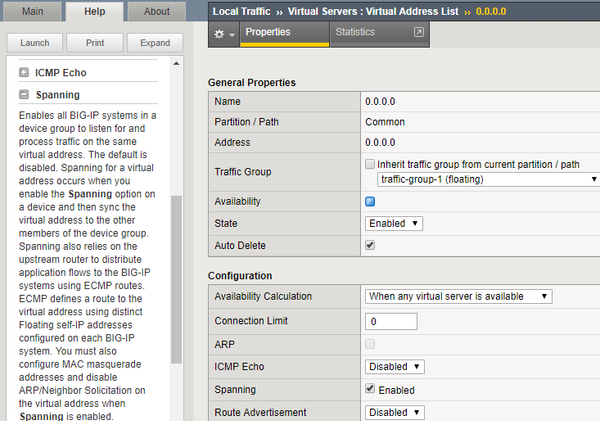600x421 pixels.
Task: Click the Route Advertisement label
Action: (x=260, y=413)
